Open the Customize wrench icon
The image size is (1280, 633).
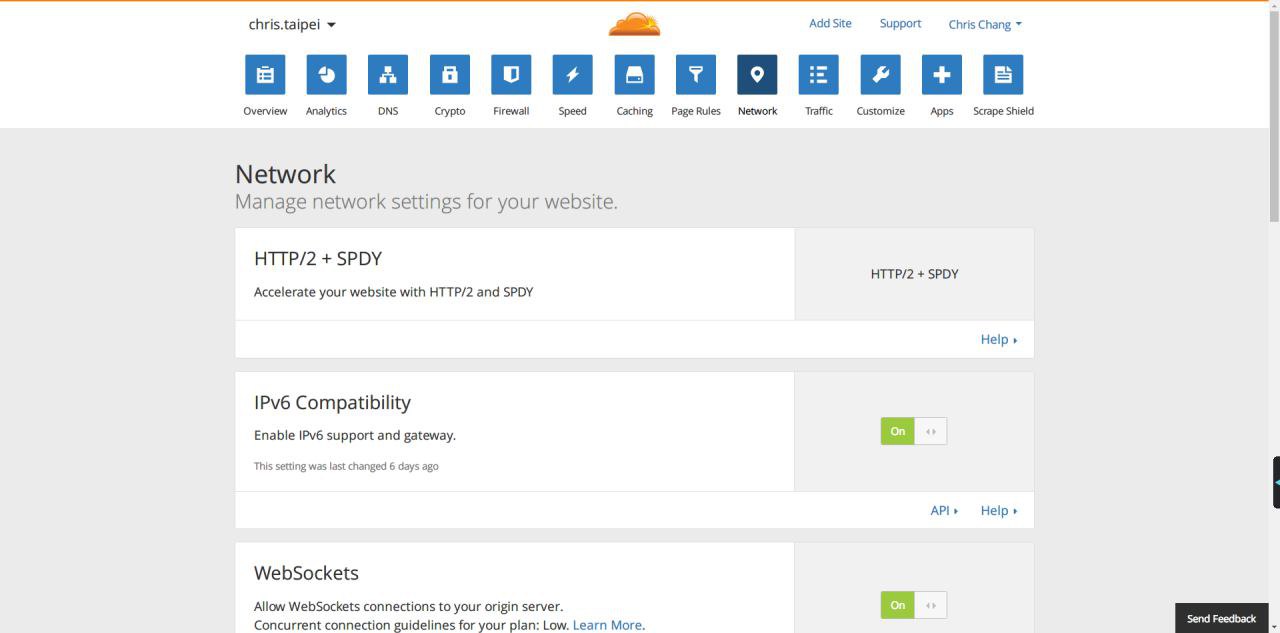tap(880, 74)
